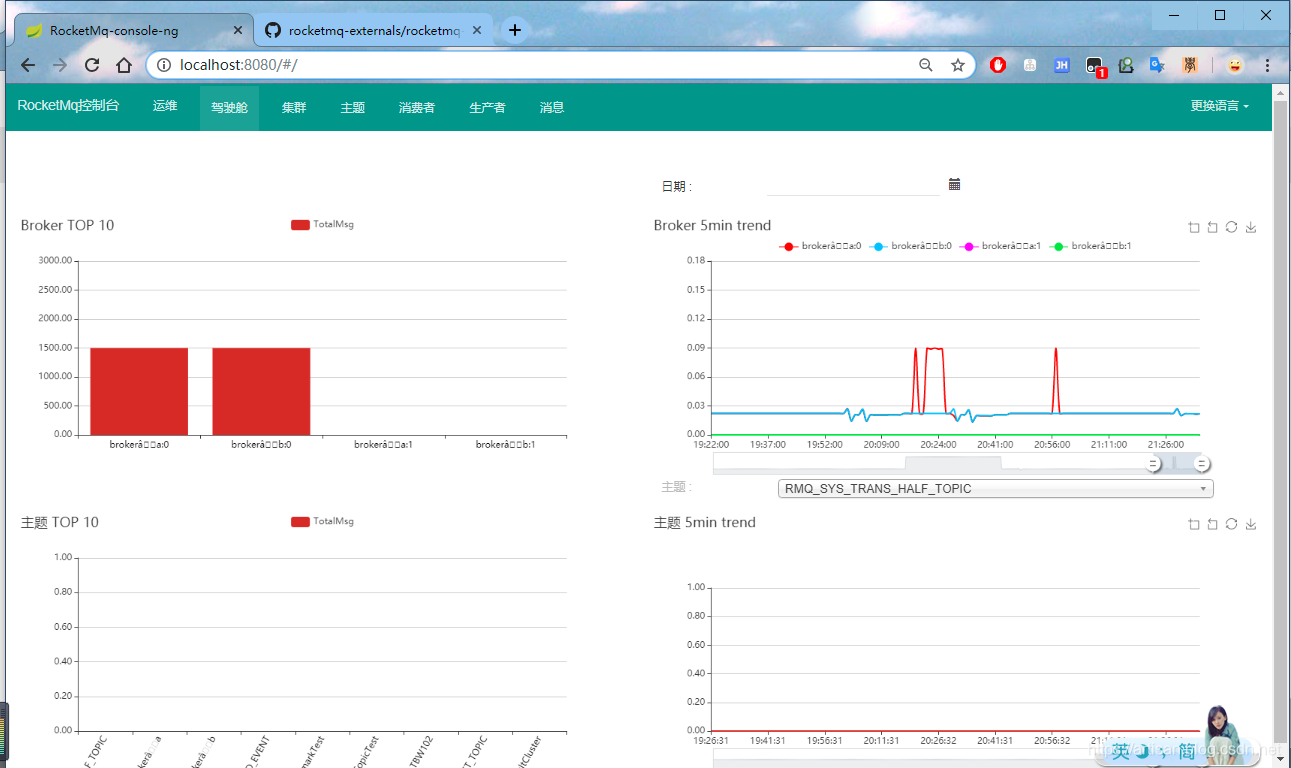Click the 日期 date input field
Image resolution: width=1291 pixels, height=768 pixels.
pos(853,185)
